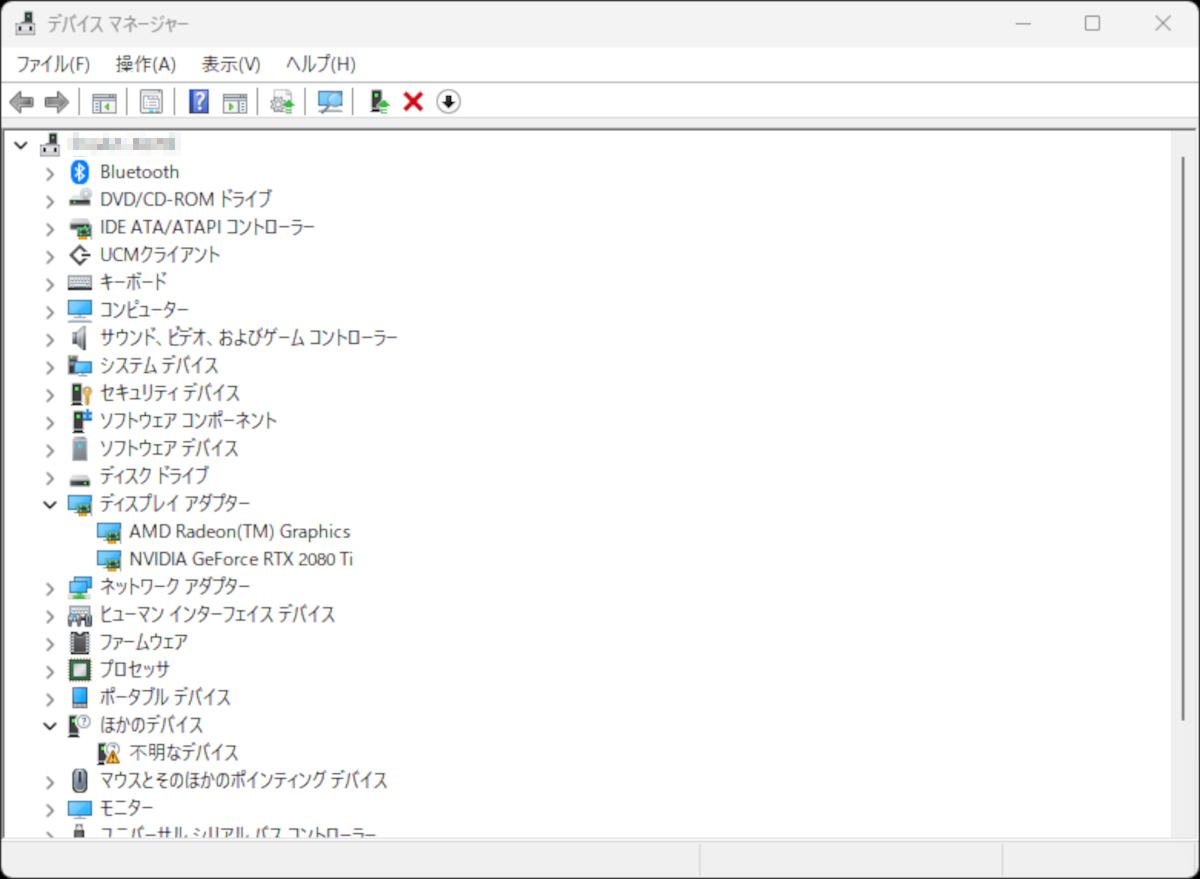Viewport: 1200px width, 879px height.
Task: Click the enable device green arrow toolbar icon
Action: point(379,102)
